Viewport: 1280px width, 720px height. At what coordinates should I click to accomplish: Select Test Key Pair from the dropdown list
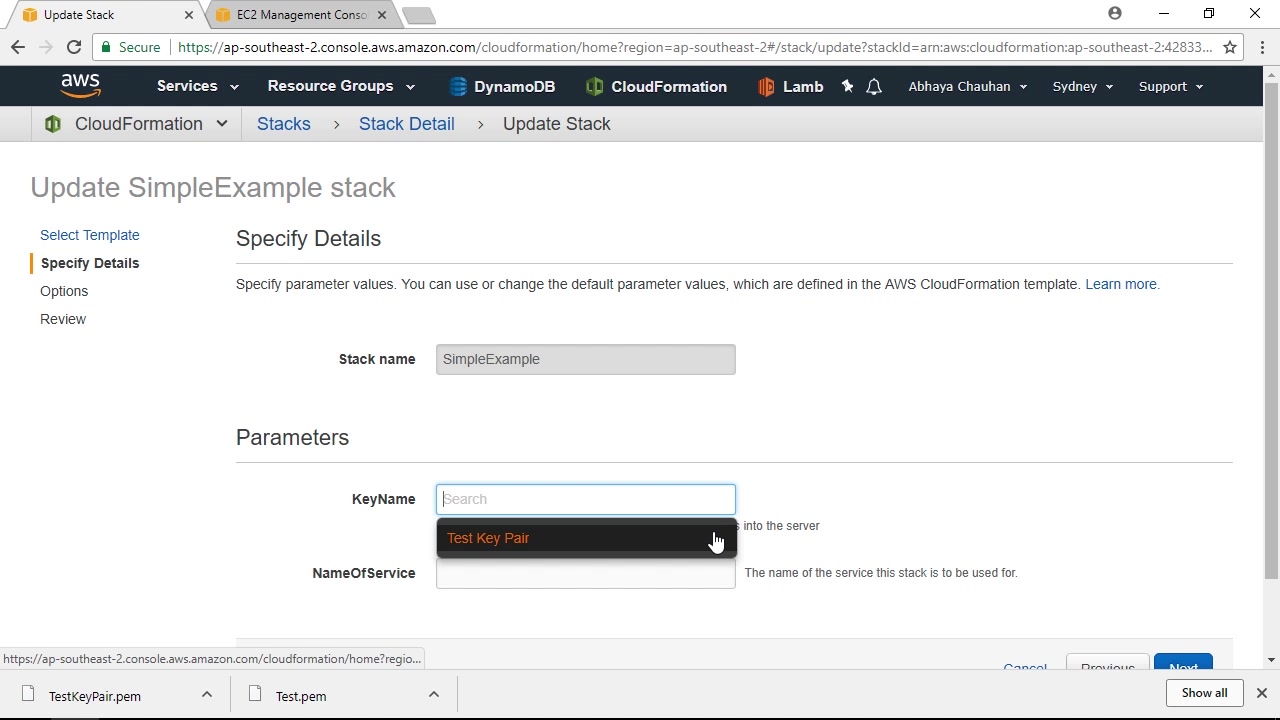pos(586,538)
